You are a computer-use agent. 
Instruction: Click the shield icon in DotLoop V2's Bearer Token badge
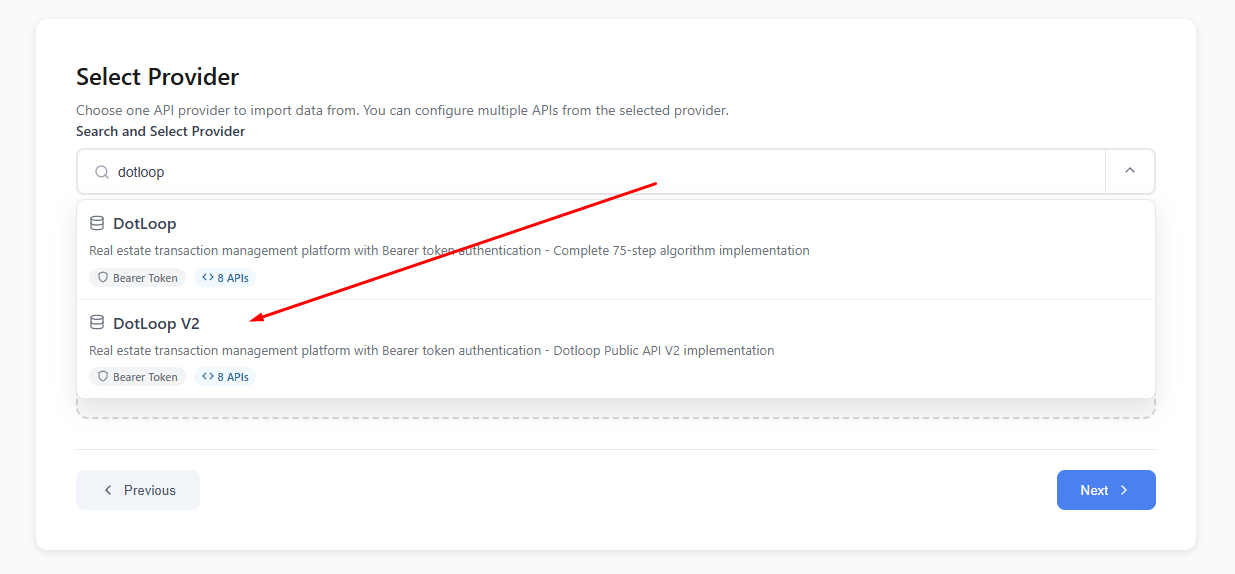click(102, 377)
